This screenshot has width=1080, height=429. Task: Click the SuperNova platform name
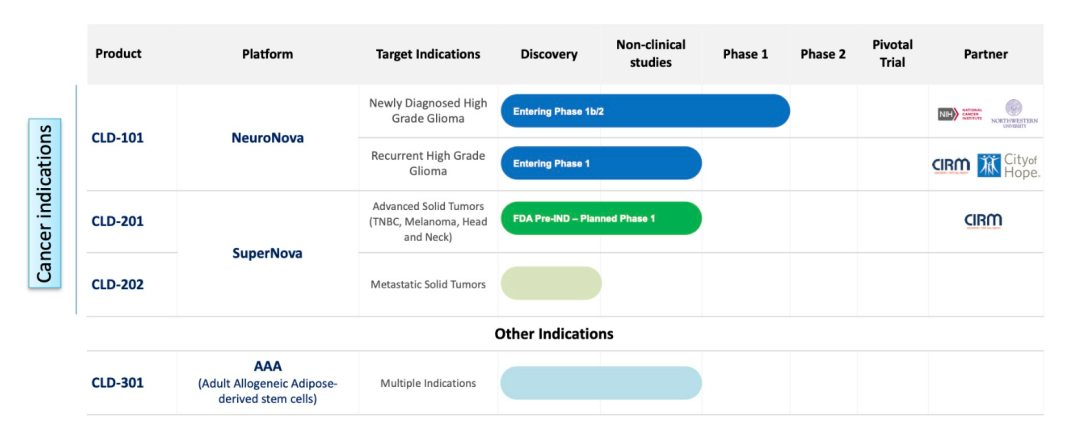[x=267, y=253]
